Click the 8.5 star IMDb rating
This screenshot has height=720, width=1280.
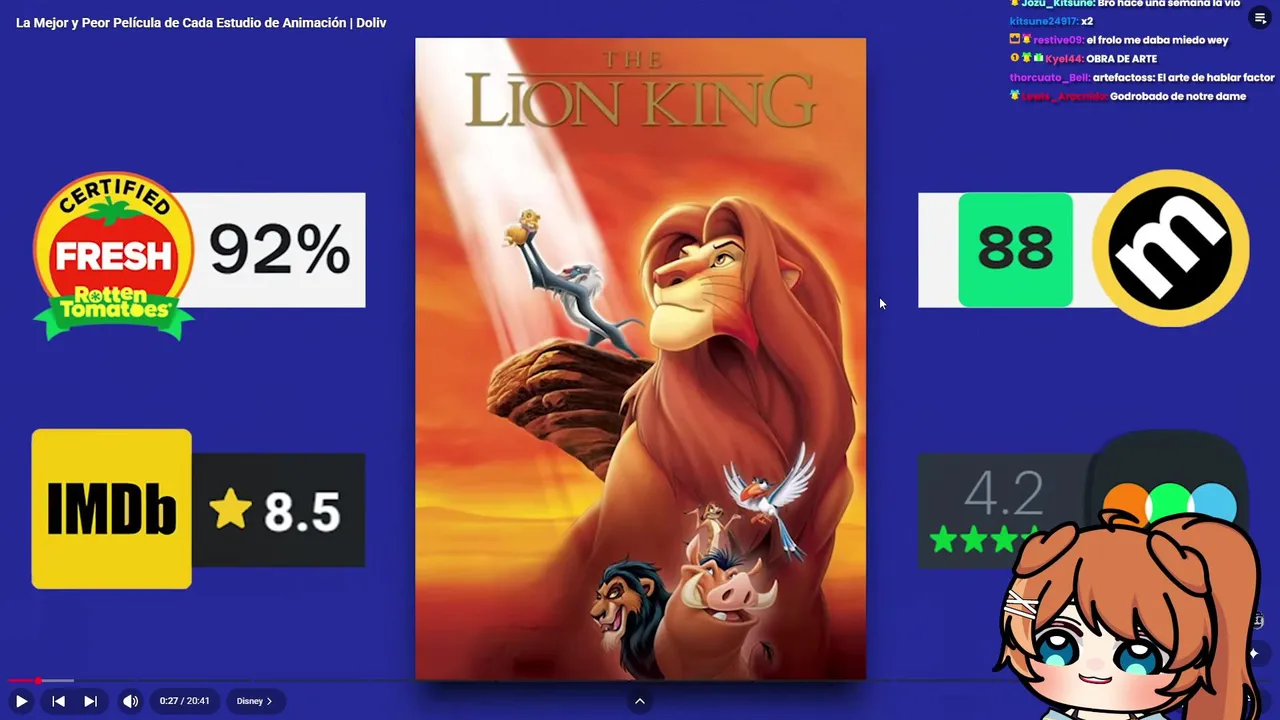(x=277, y=510)
